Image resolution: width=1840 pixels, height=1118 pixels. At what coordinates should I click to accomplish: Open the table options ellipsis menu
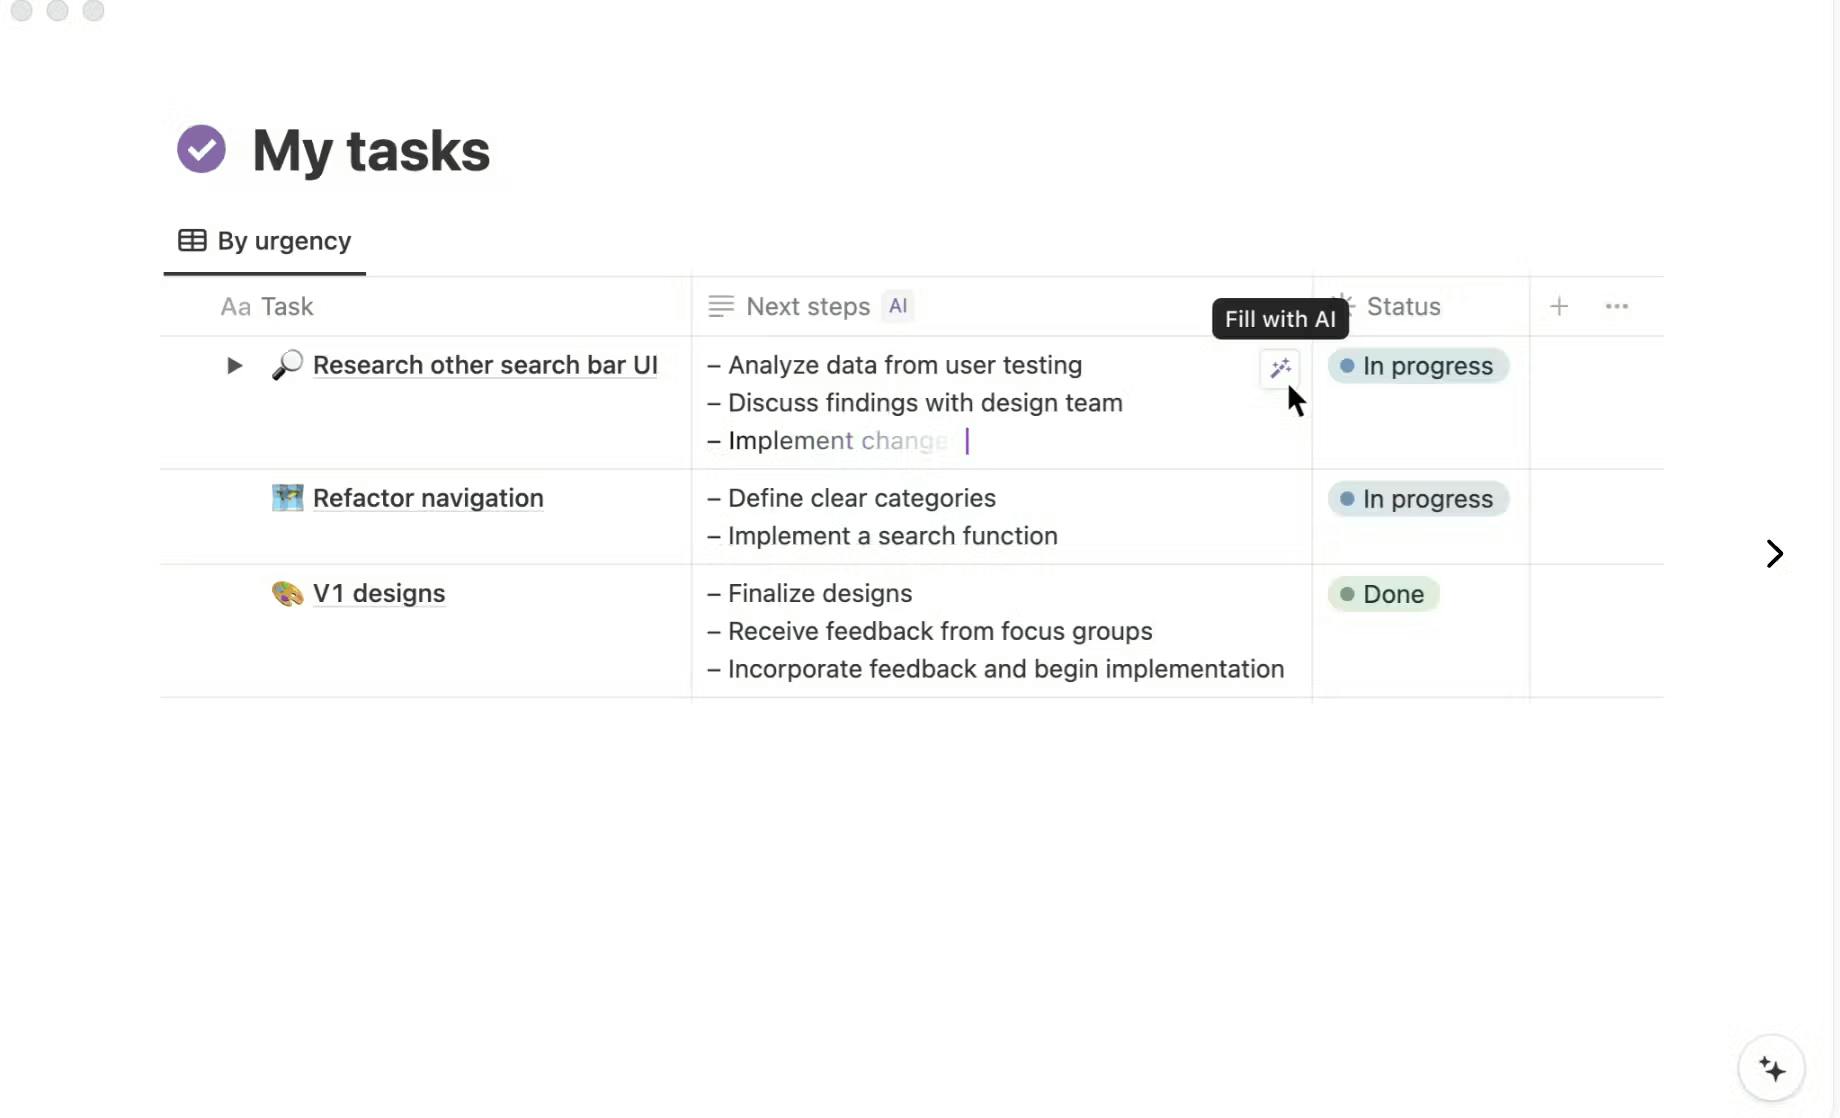point(1617,306)
